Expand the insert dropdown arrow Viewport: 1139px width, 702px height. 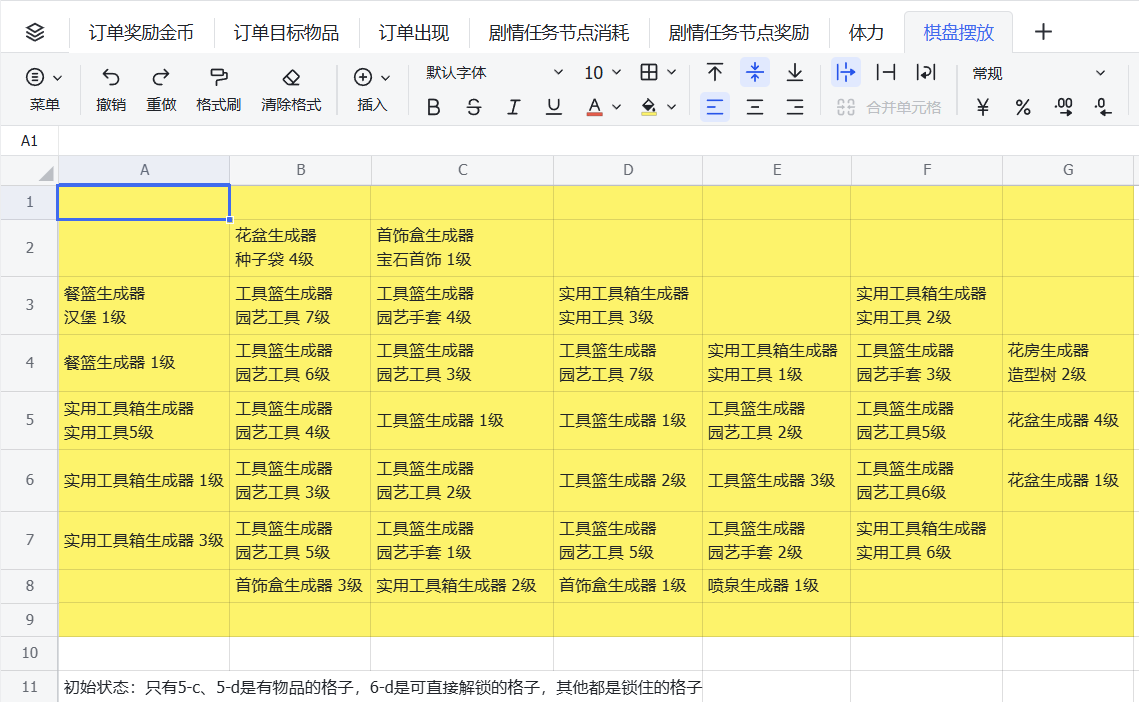coord(386,77)
